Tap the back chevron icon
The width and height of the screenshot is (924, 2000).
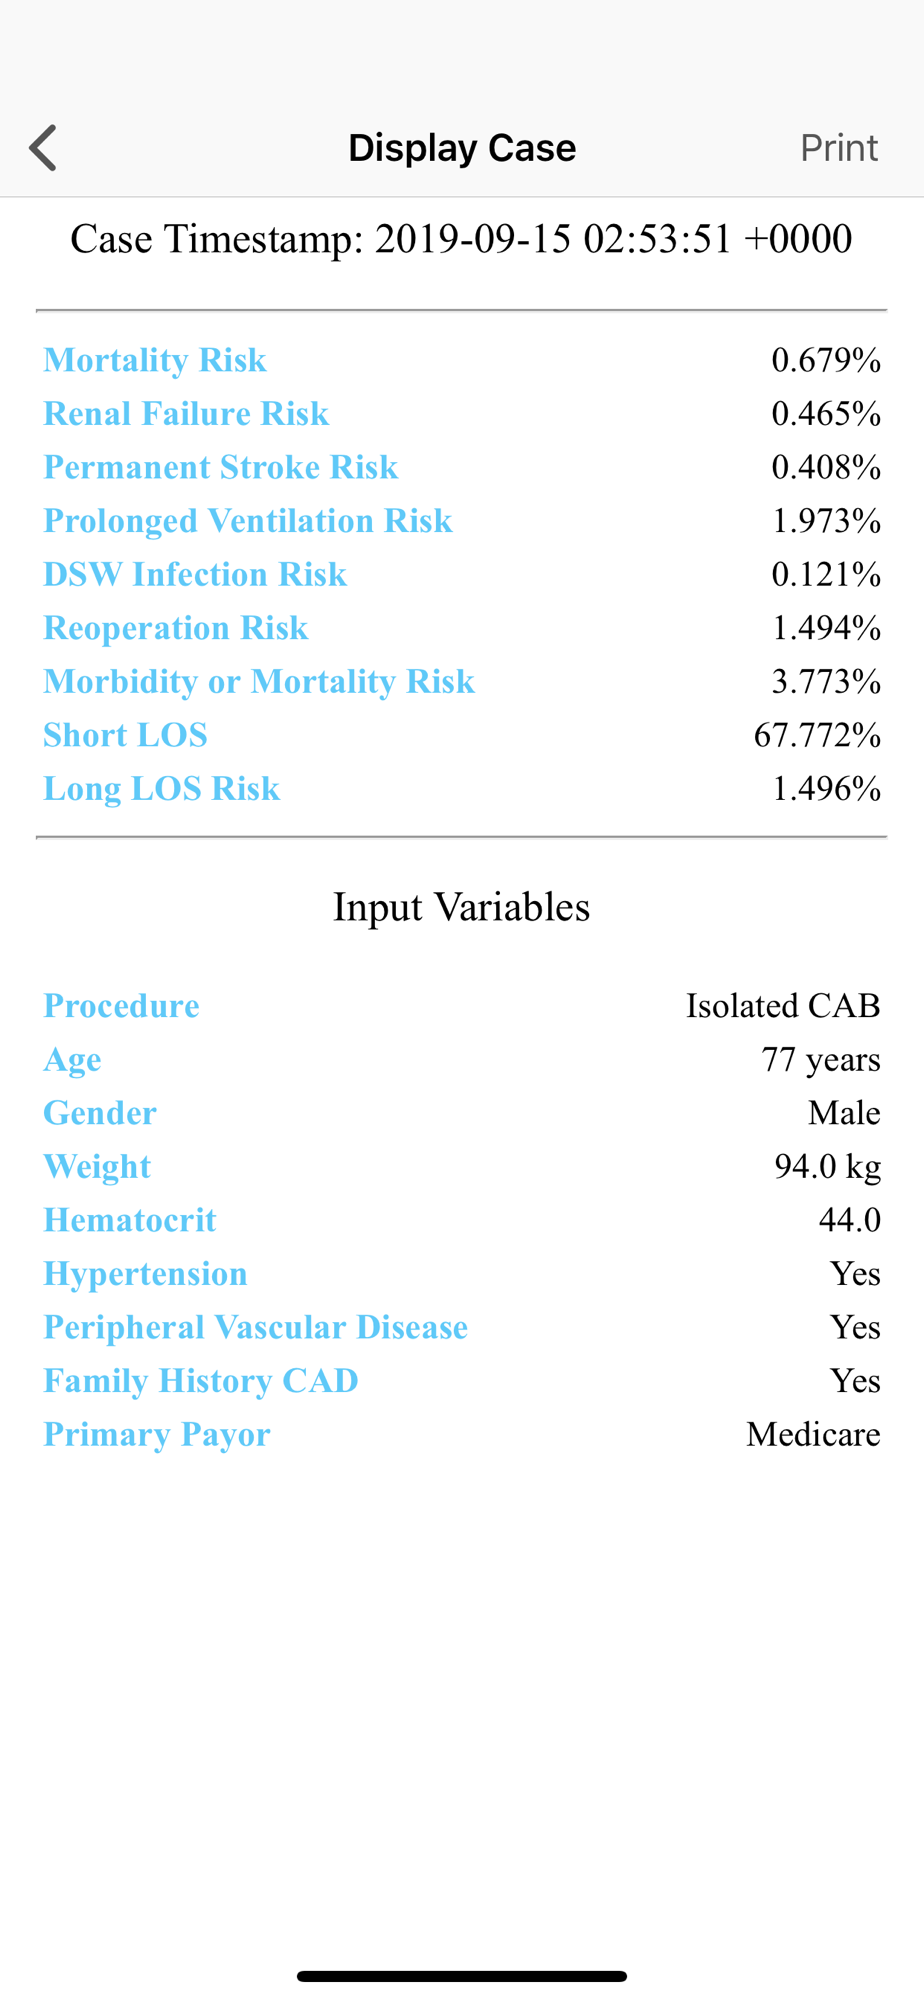point(43,148)
